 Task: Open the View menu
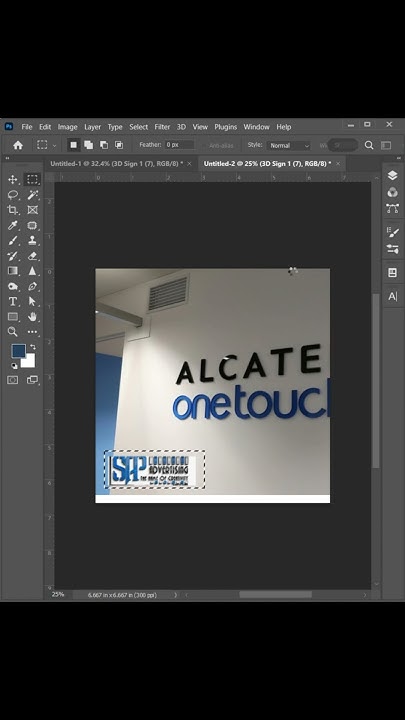pyautogui.click(x=200, y=127)
